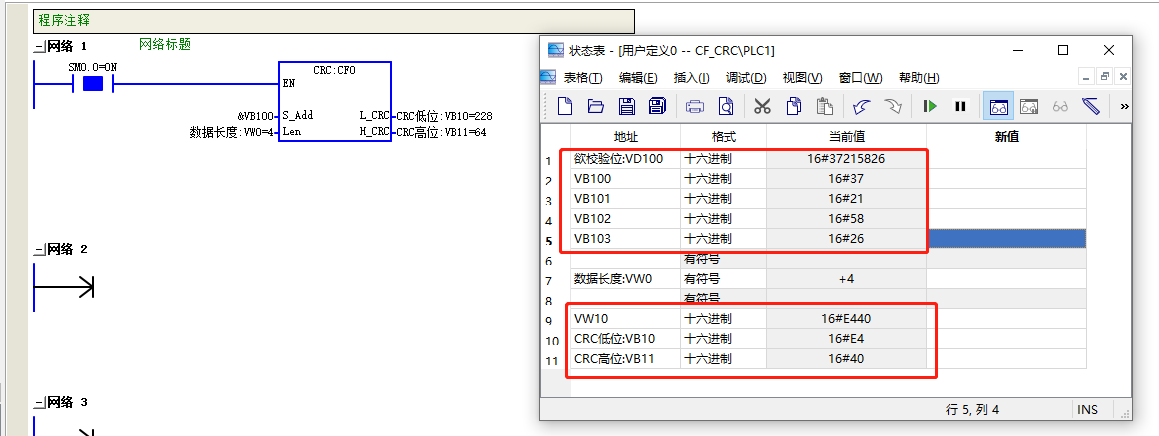
Task: Click the 地址 column header
Action: 625,137
